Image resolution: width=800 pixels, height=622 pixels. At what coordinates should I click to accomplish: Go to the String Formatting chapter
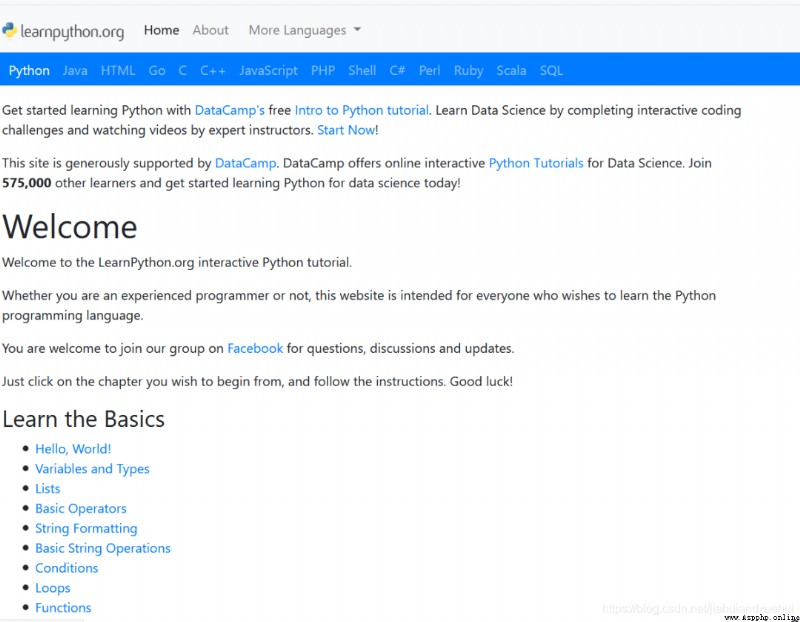86,529
